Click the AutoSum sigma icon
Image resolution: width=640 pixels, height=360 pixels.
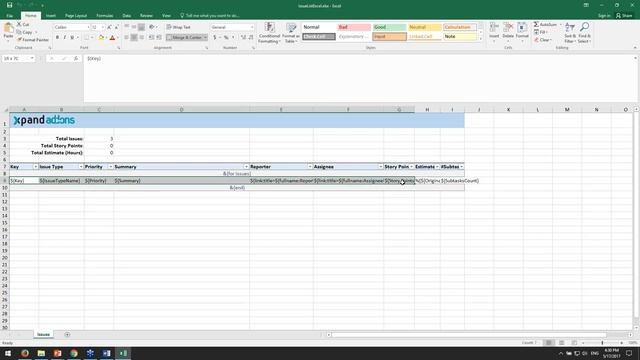(x=536, y=25)
